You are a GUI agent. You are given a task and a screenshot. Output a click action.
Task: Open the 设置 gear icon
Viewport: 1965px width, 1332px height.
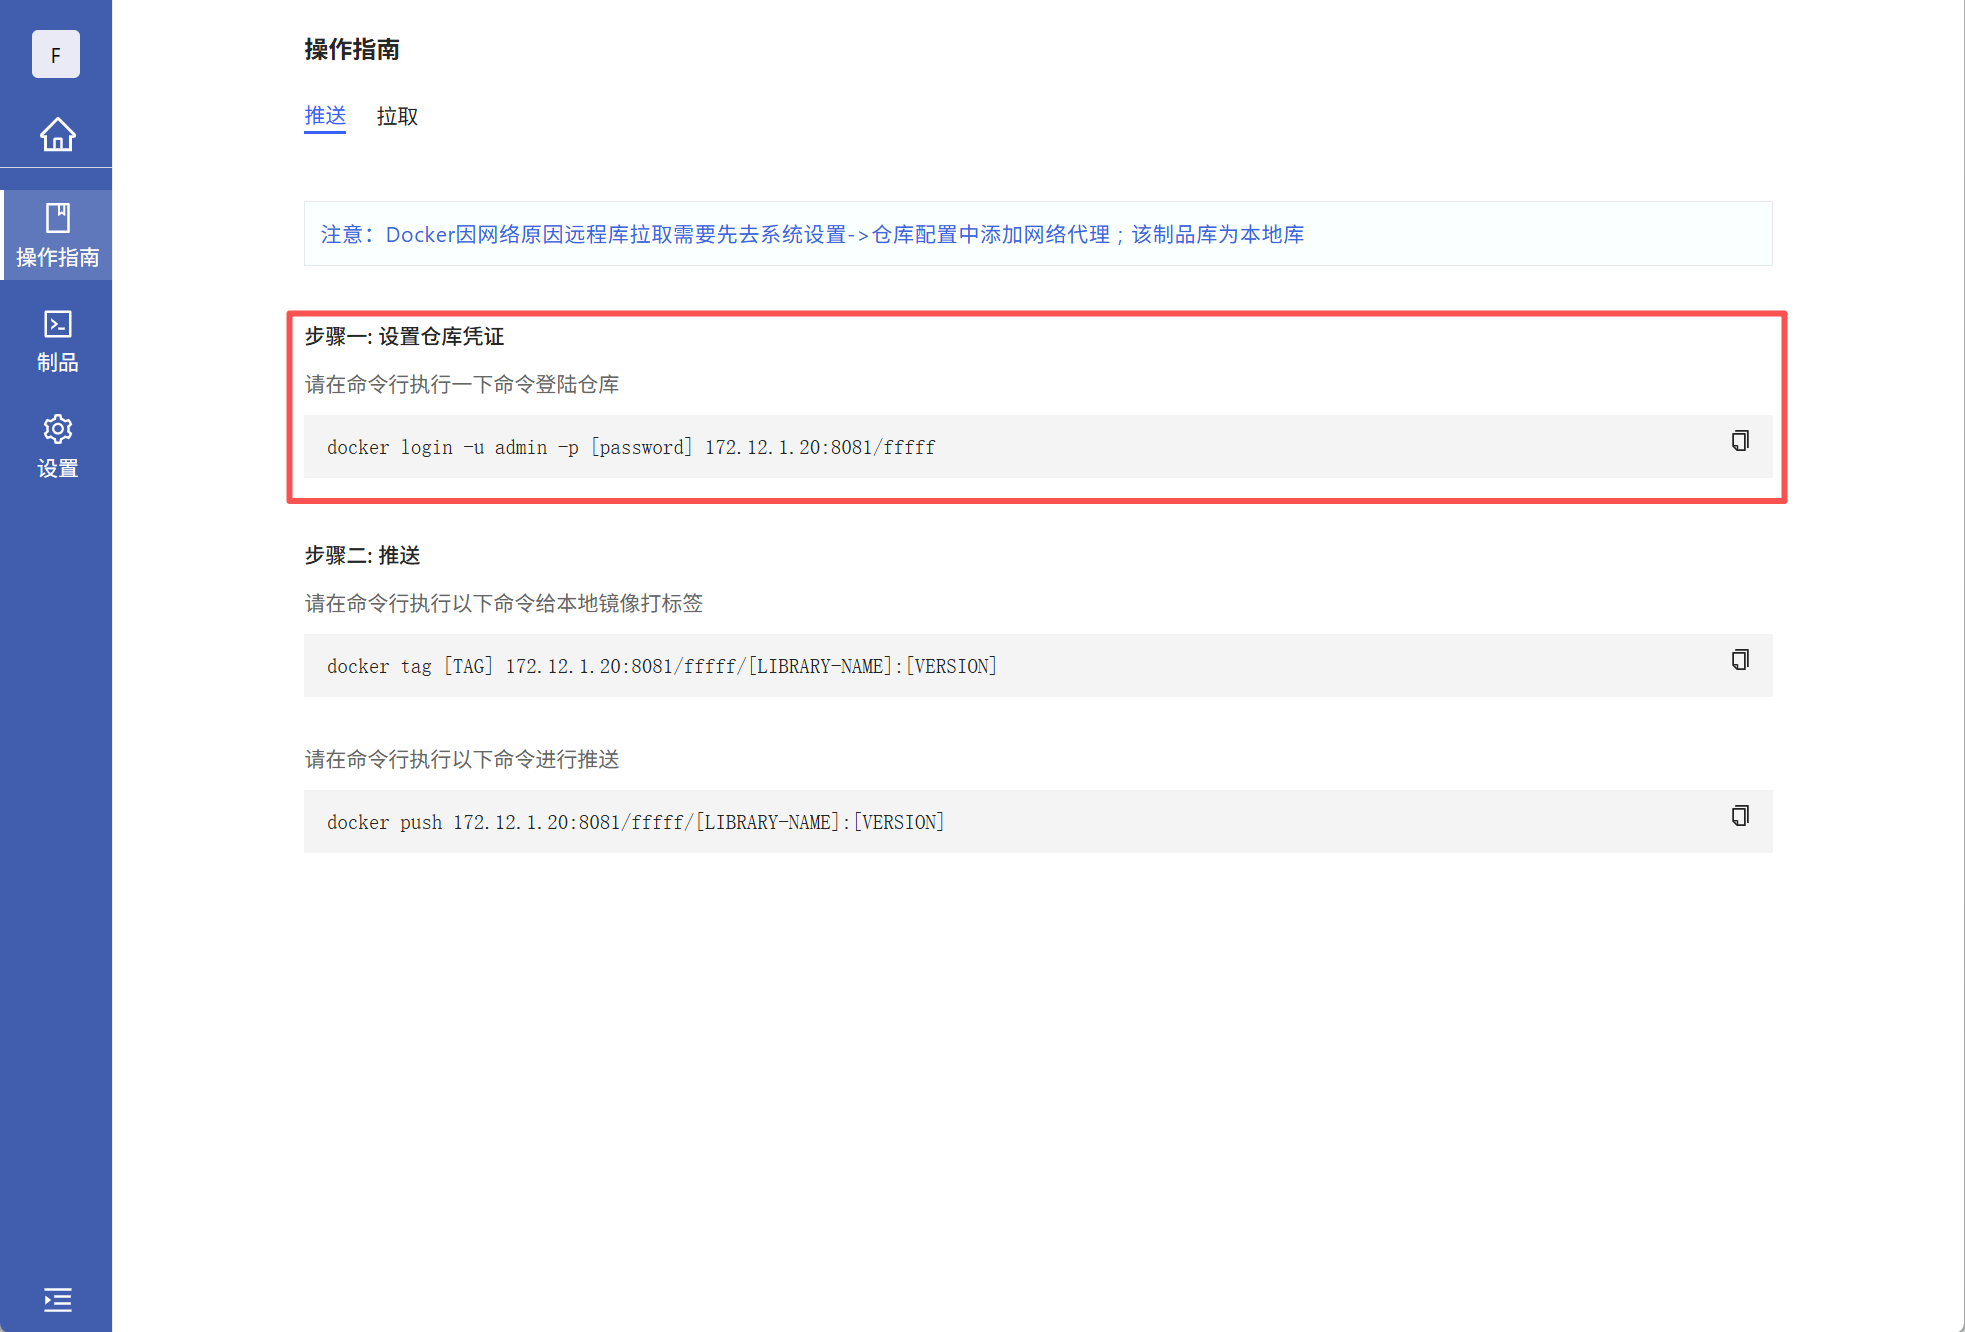point(57,429)
